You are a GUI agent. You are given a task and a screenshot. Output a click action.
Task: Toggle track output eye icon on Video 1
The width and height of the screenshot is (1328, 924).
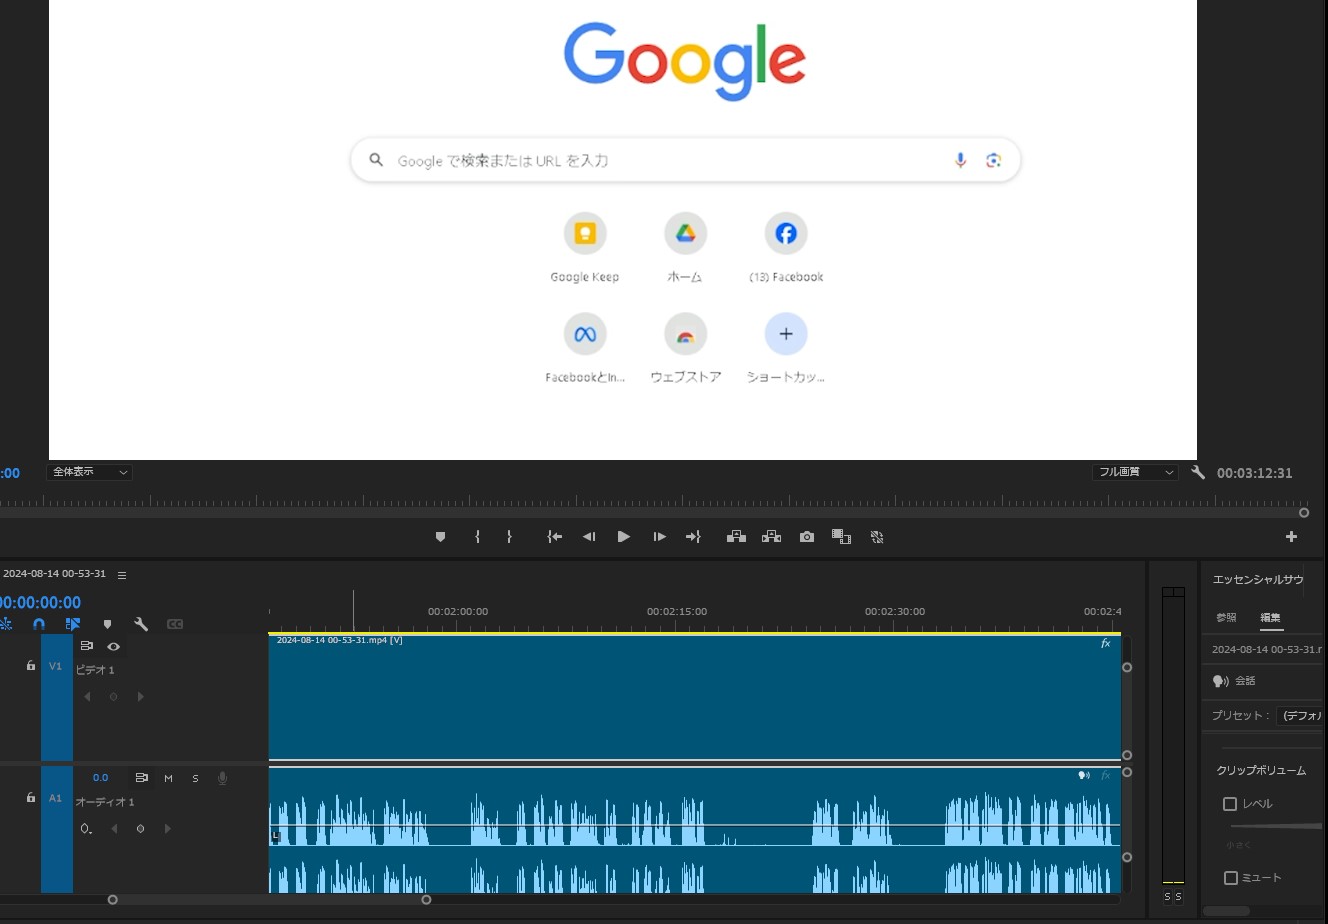[114, 646]
